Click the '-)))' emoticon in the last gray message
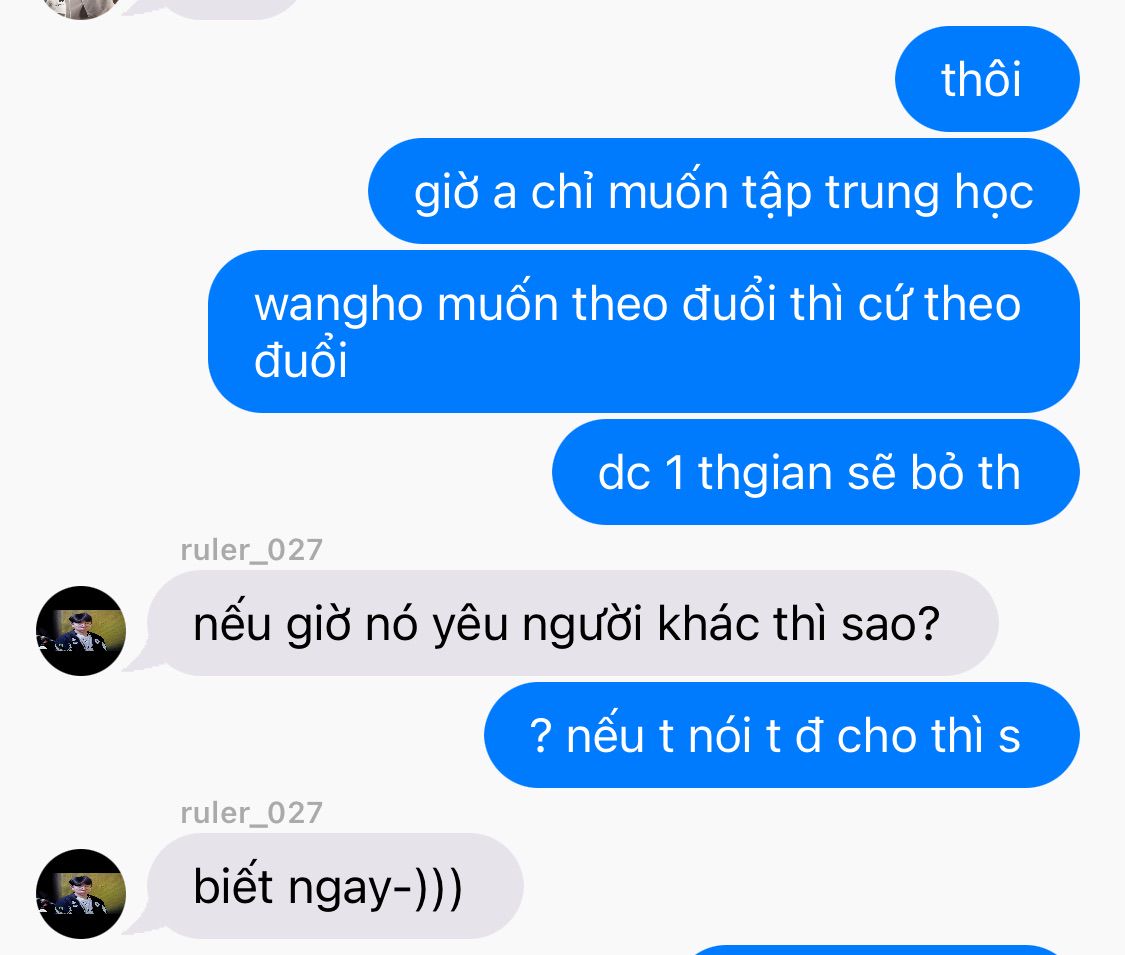This screenshot has height=955, width=1125. click(429, 888)
